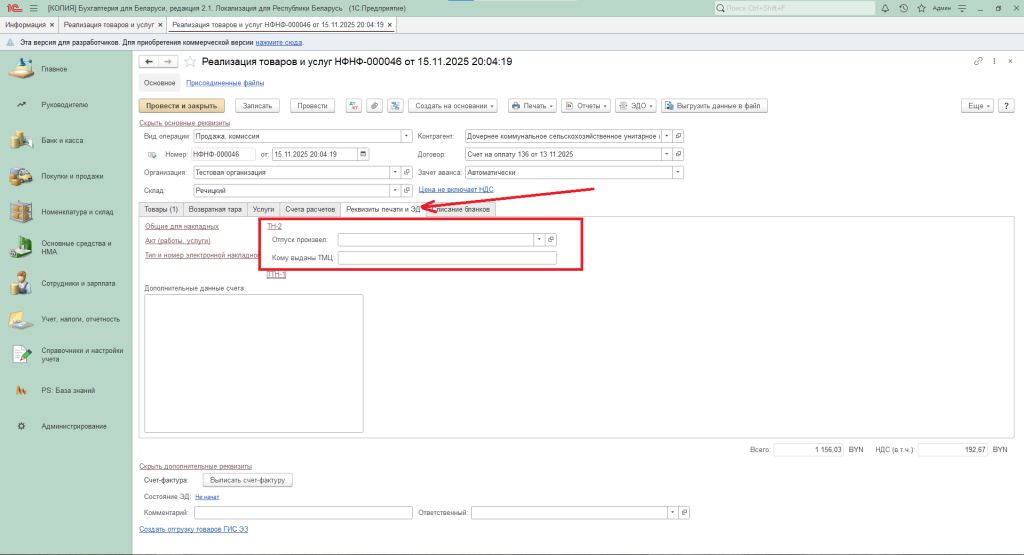
Task: Click into the Комментарий input field
Action: (303, 513)
